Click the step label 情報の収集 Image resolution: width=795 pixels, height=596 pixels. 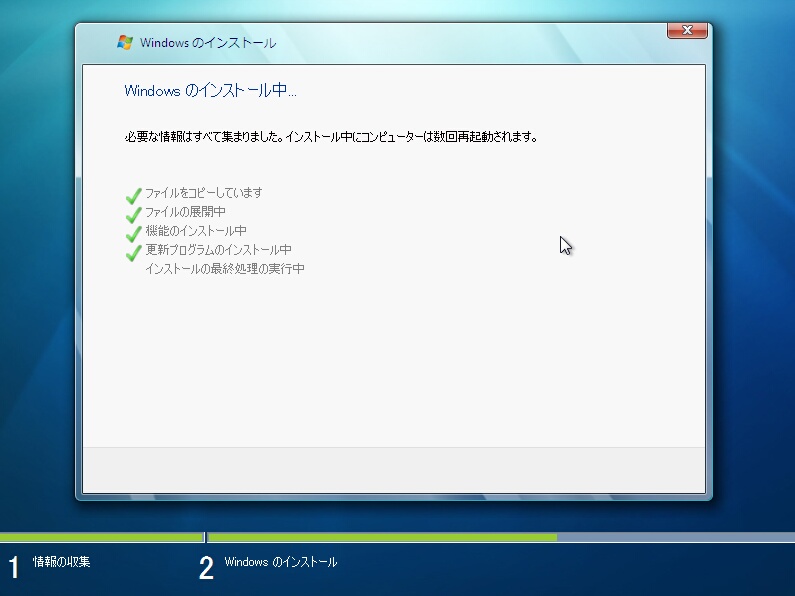pos(61,562)
